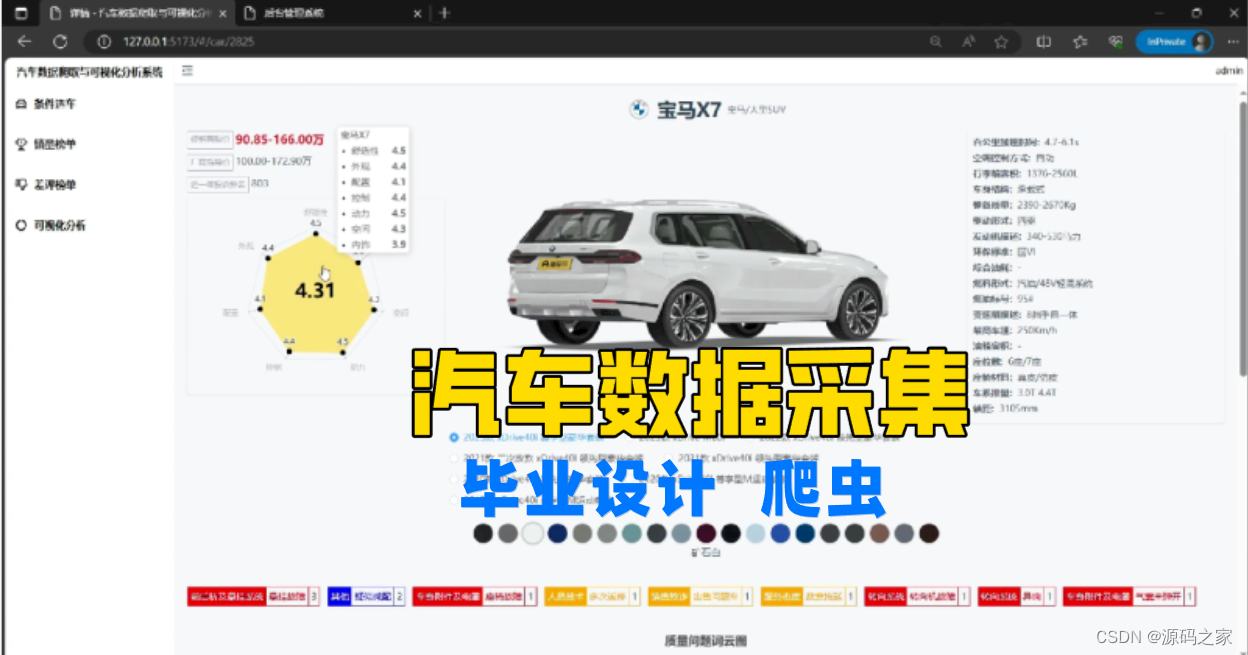Viewport: 1248px width, 655px height.
Task: Click the BMW logo beside 宝马X7
Action: [638, 110]
